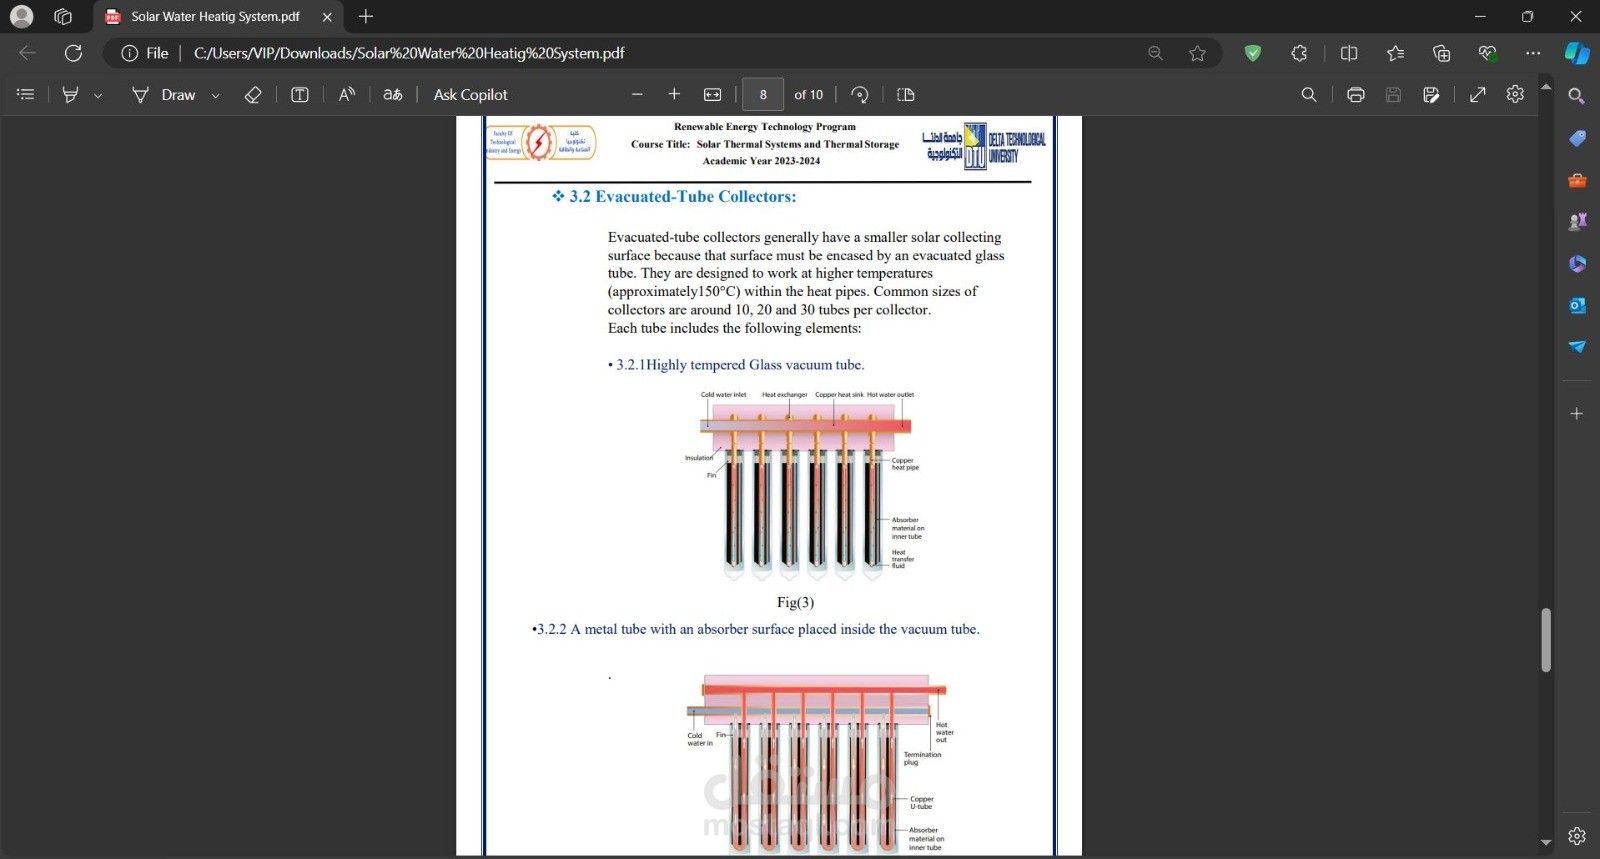Click the Fig(3) caption
This screenshot has height=859, width=1600.
(x=795, y=602)
